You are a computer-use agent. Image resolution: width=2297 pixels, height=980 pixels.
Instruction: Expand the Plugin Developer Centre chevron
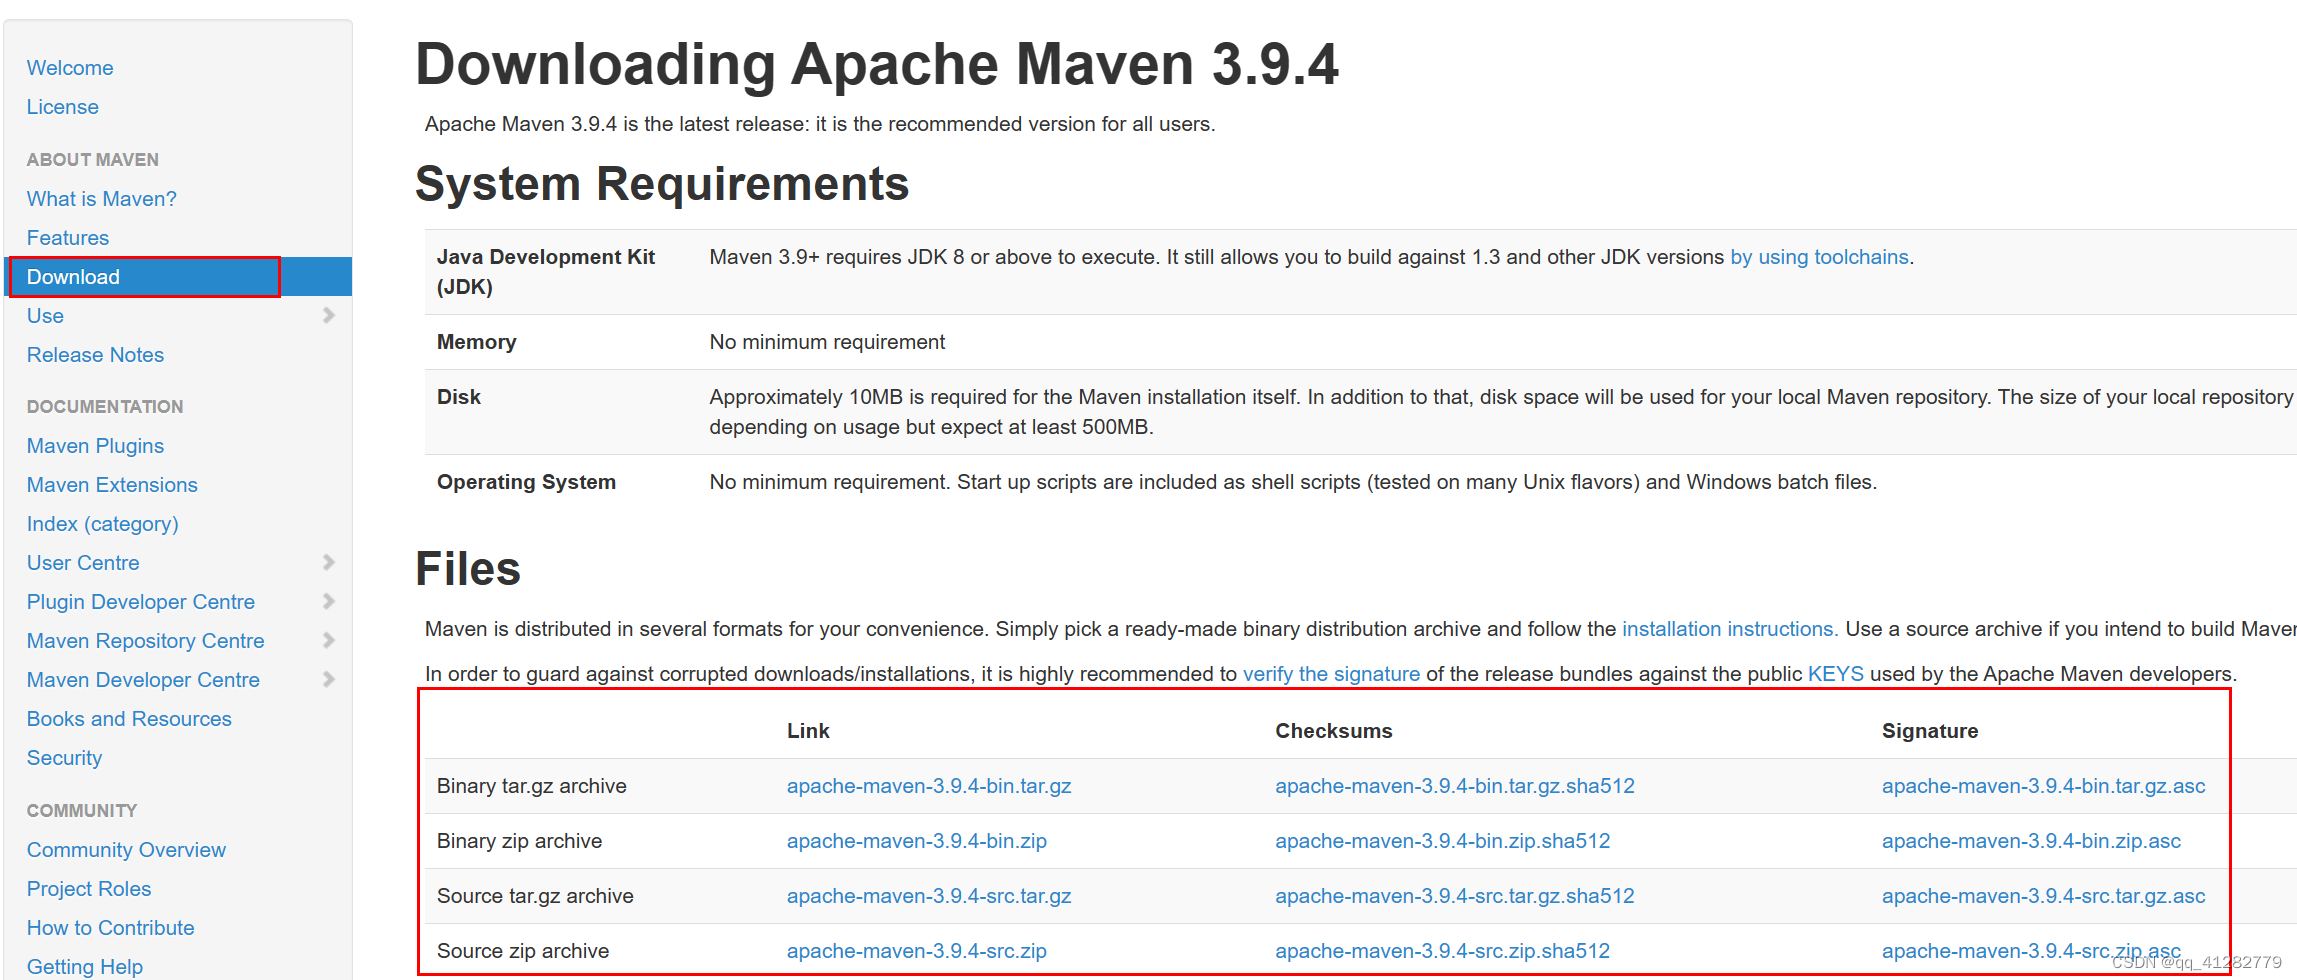328,601
